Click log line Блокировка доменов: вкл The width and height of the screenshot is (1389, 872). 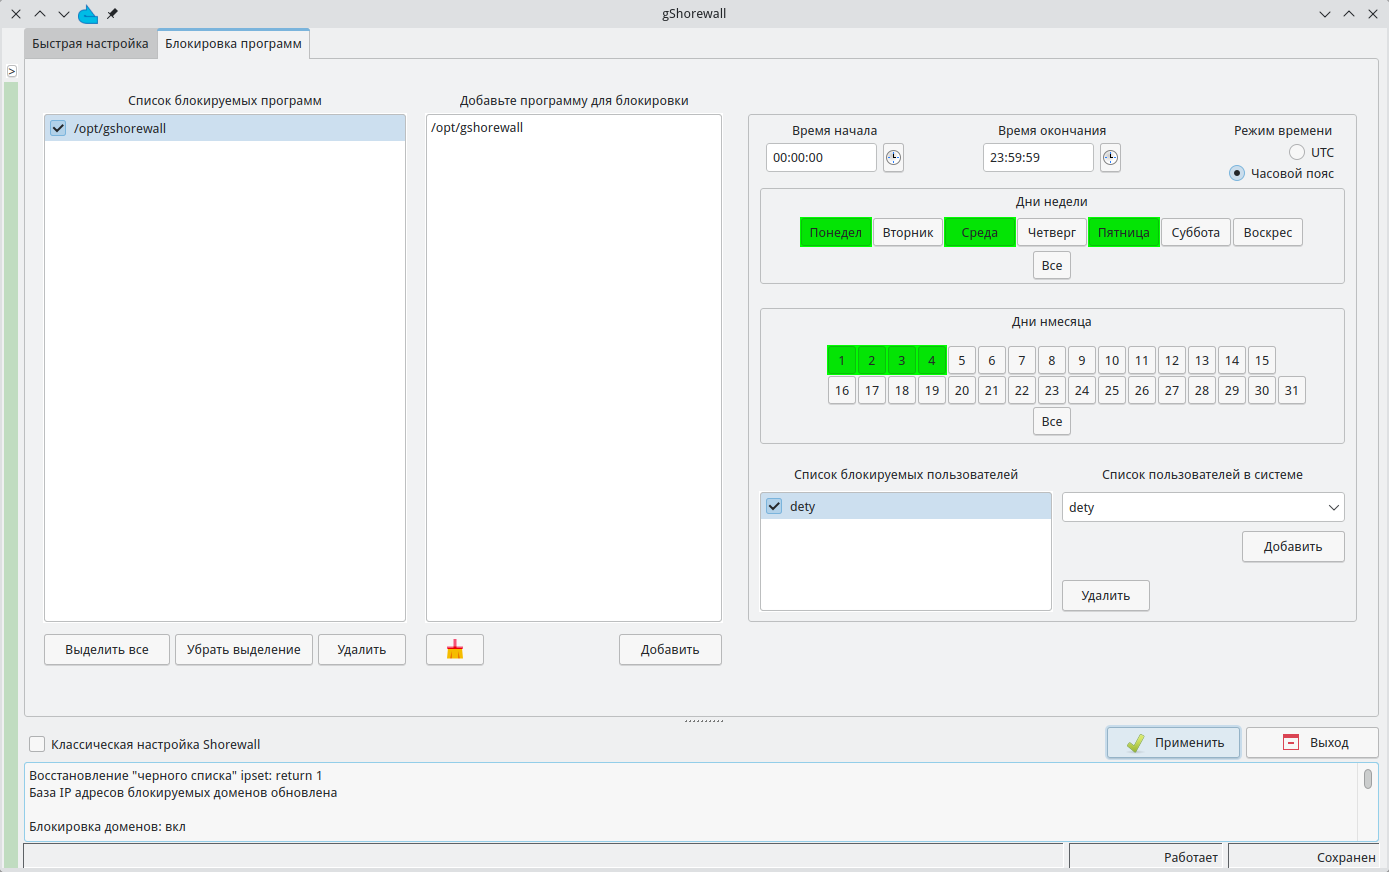coord(107,827)
